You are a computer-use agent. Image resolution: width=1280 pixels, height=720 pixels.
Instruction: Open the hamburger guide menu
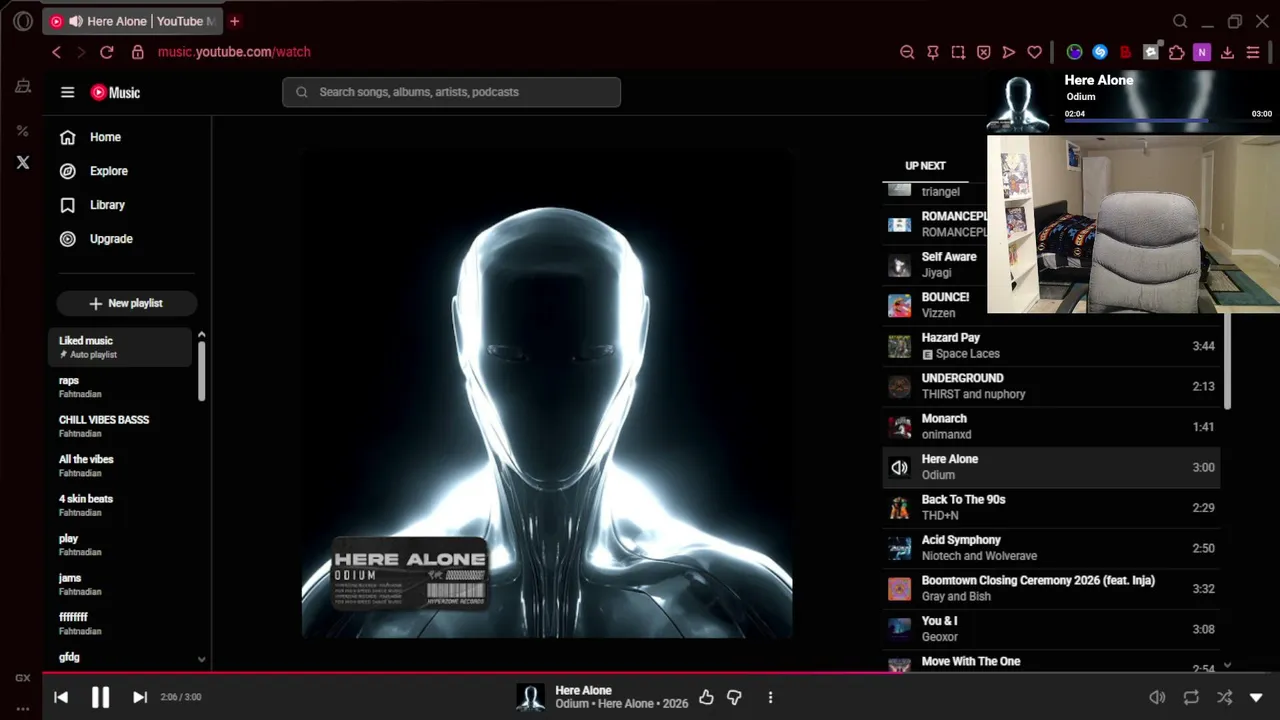[x=67, y=92]
